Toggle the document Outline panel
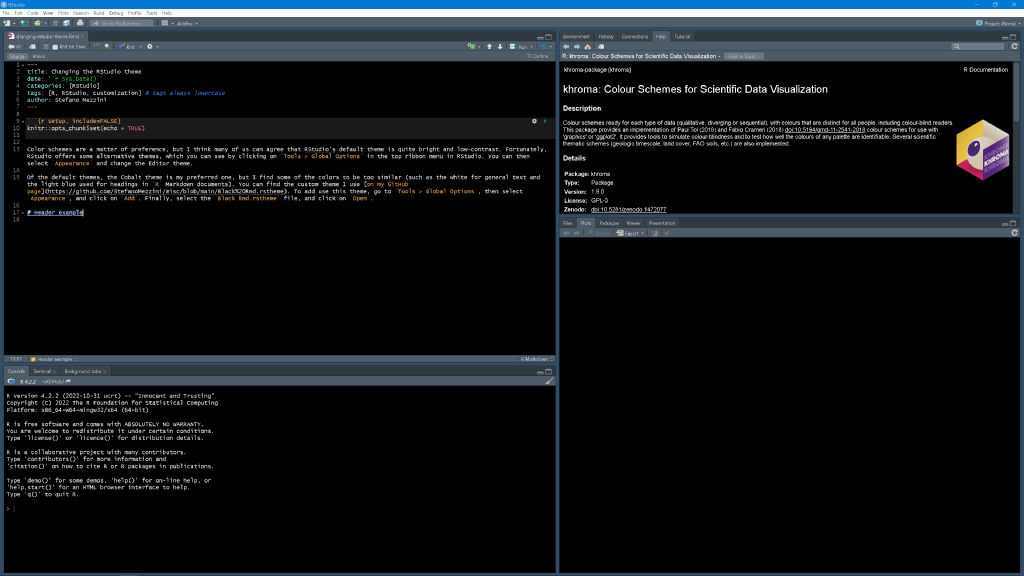Viewport: 1024px width, 576px height. pos(540,56)
